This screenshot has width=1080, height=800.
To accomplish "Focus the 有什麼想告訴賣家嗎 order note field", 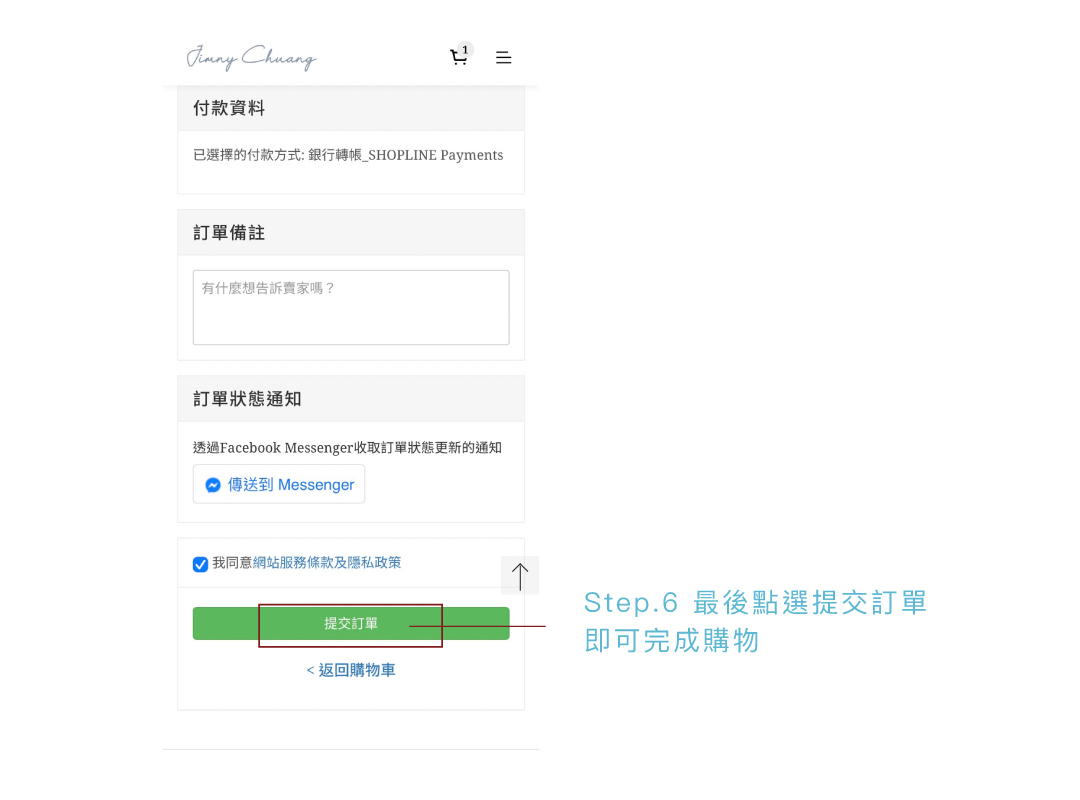I will point(351,307).
